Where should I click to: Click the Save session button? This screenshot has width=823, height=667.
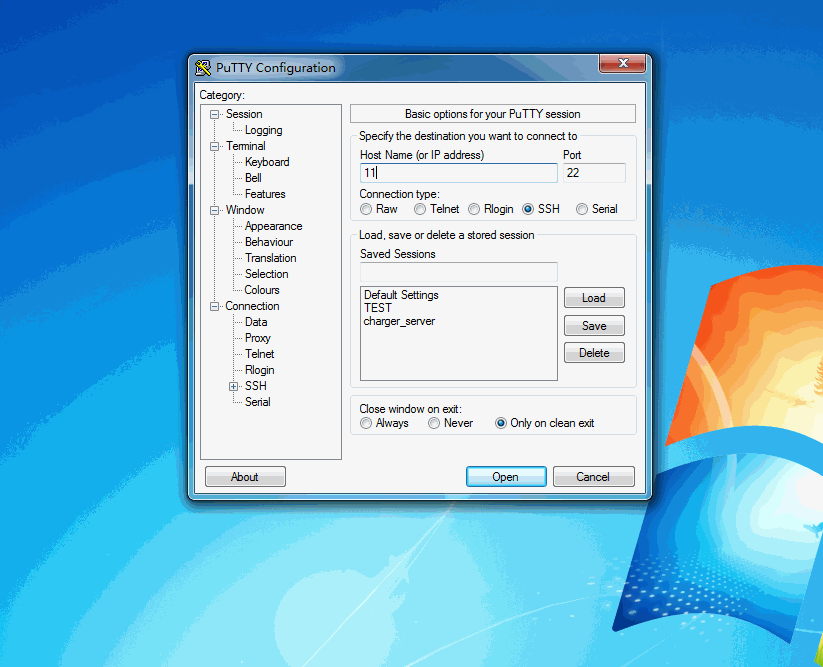coord(594,325)
